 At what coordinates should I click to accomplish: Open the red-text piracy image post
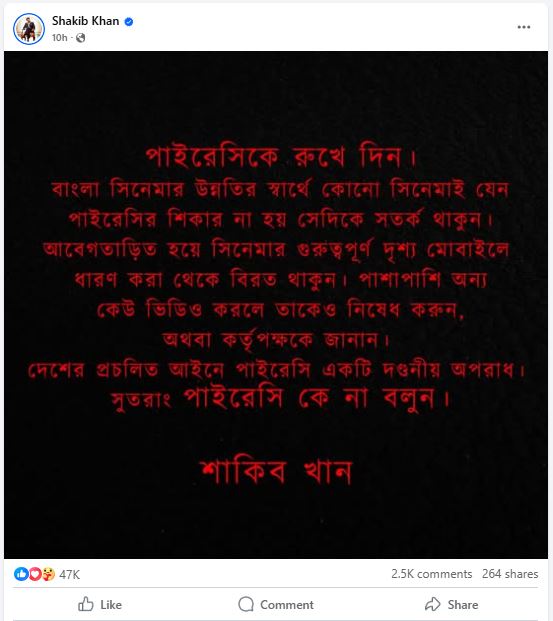point(276,305)
